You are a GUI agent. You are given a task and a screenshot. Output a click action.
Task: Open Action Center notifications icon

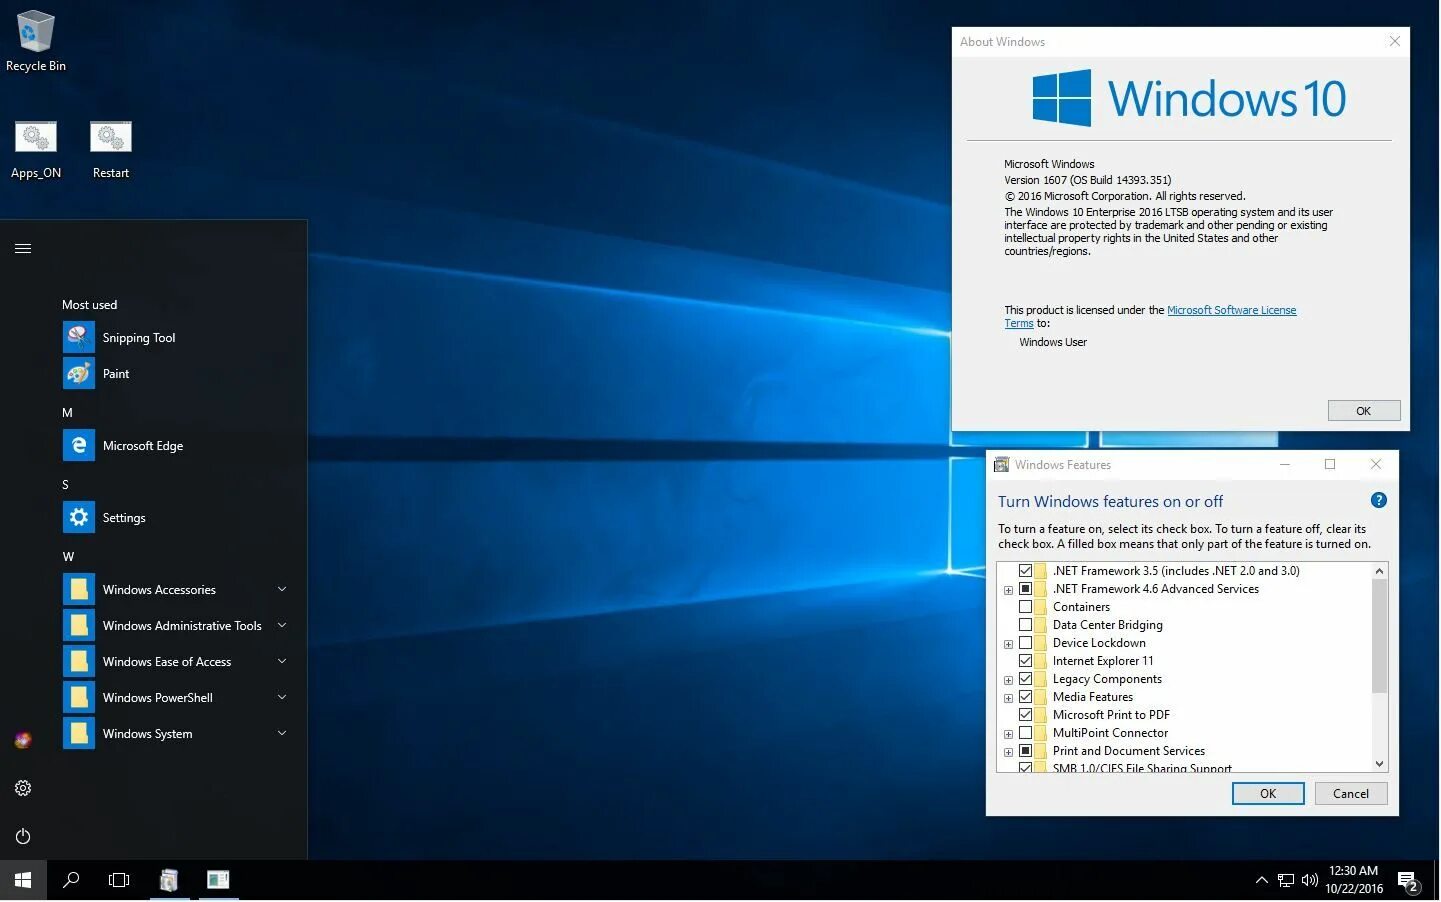point(1409,881)
